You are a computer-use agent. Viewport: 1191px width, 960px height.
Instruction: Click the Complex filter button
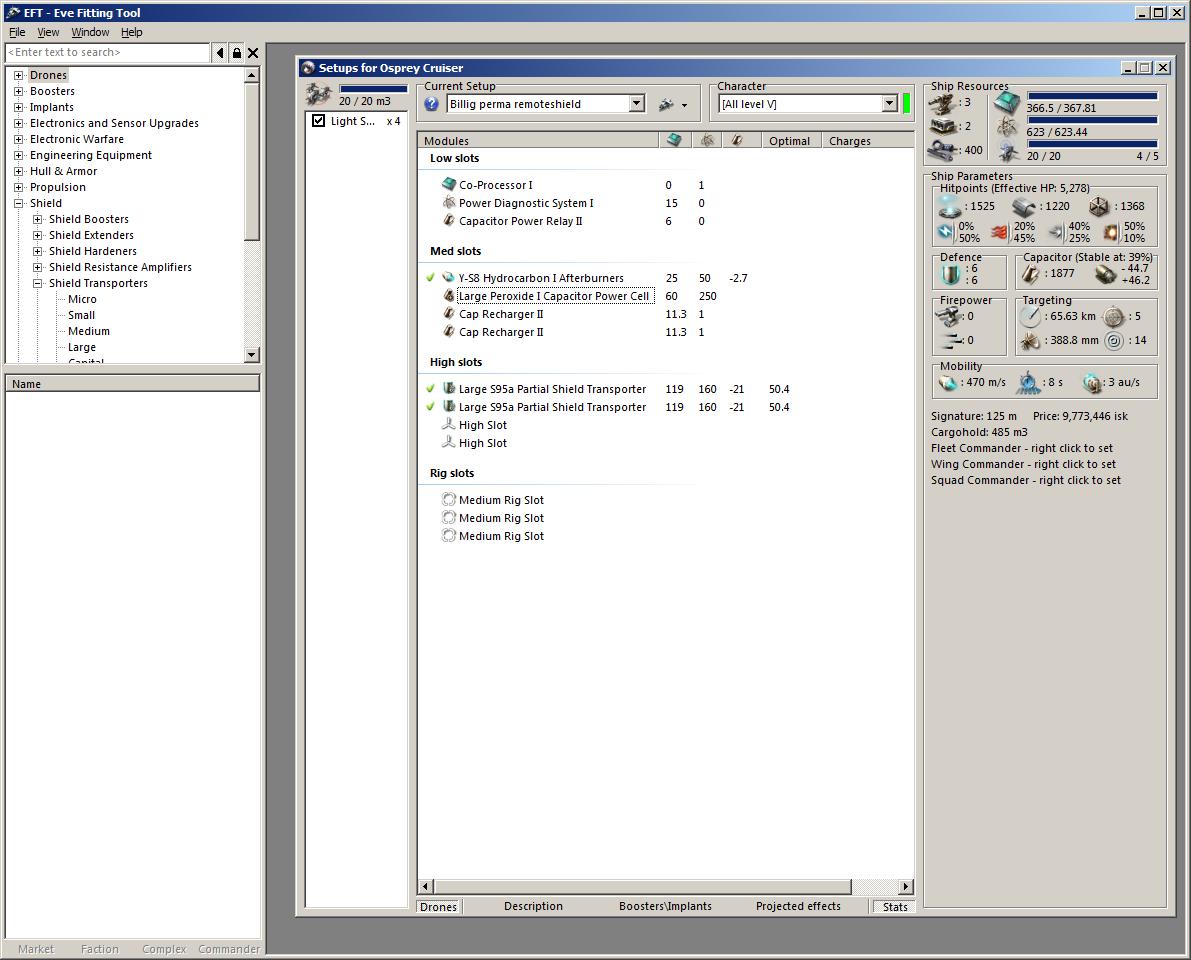click(164, 949)
